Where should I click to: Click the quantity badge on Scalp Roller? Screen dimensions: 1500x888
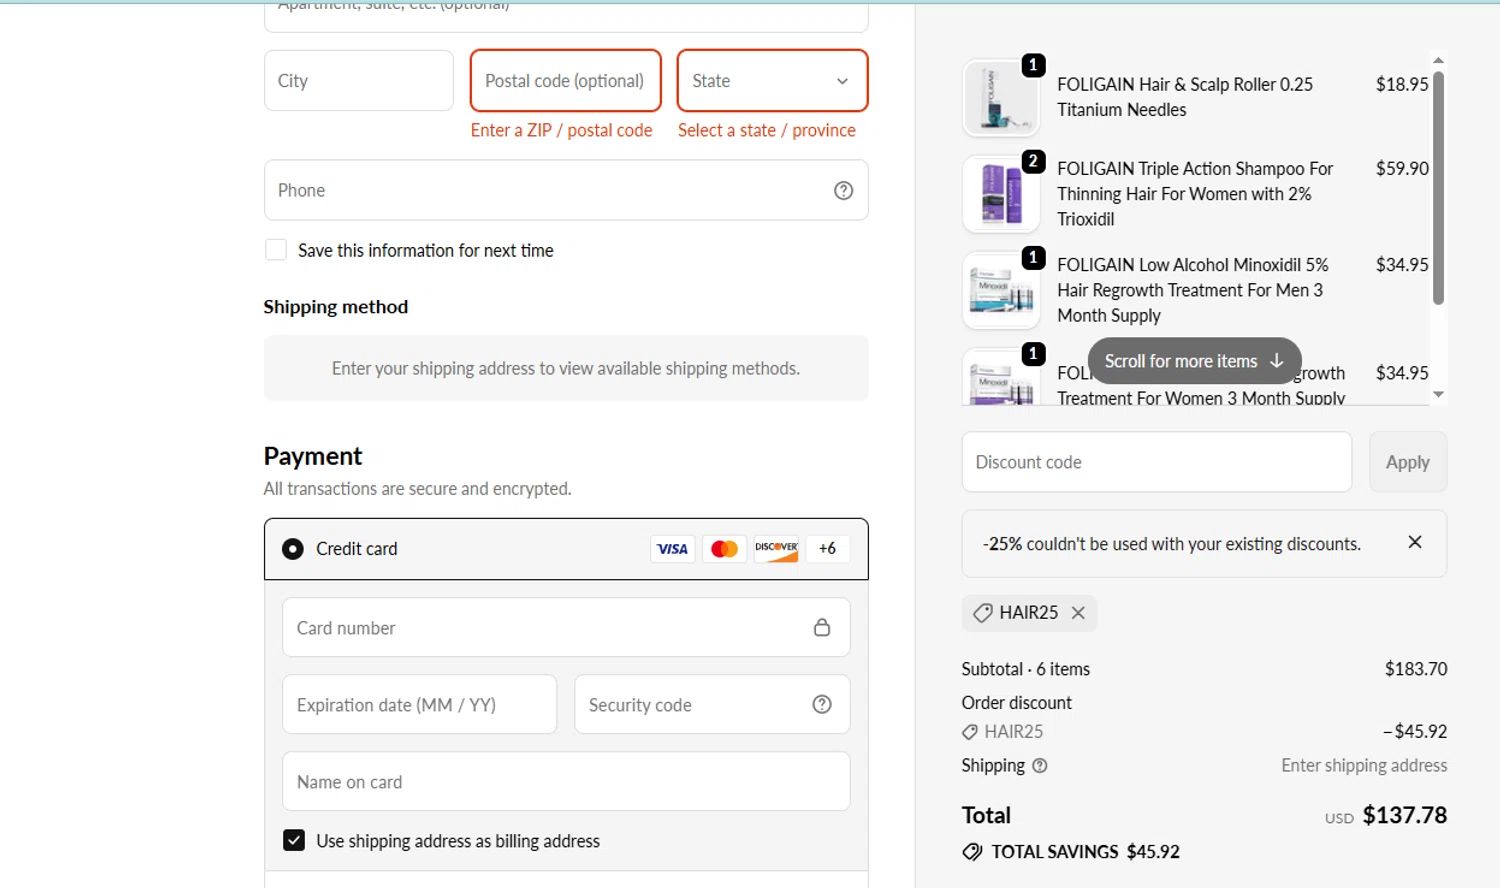pos(1033,65)
